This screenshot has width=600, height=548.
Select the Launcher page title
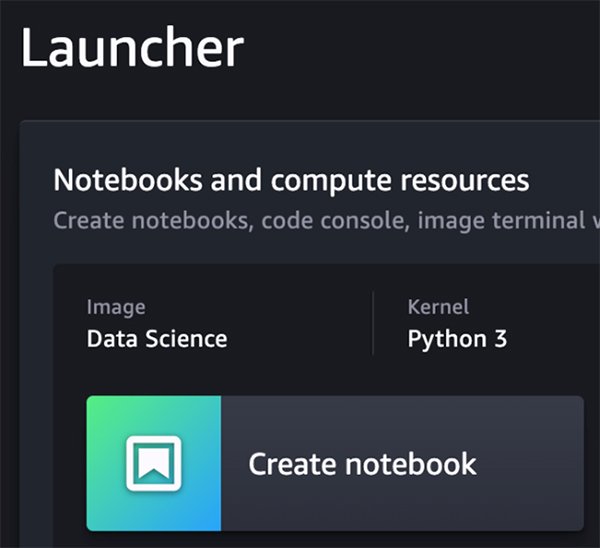[131, 50]
